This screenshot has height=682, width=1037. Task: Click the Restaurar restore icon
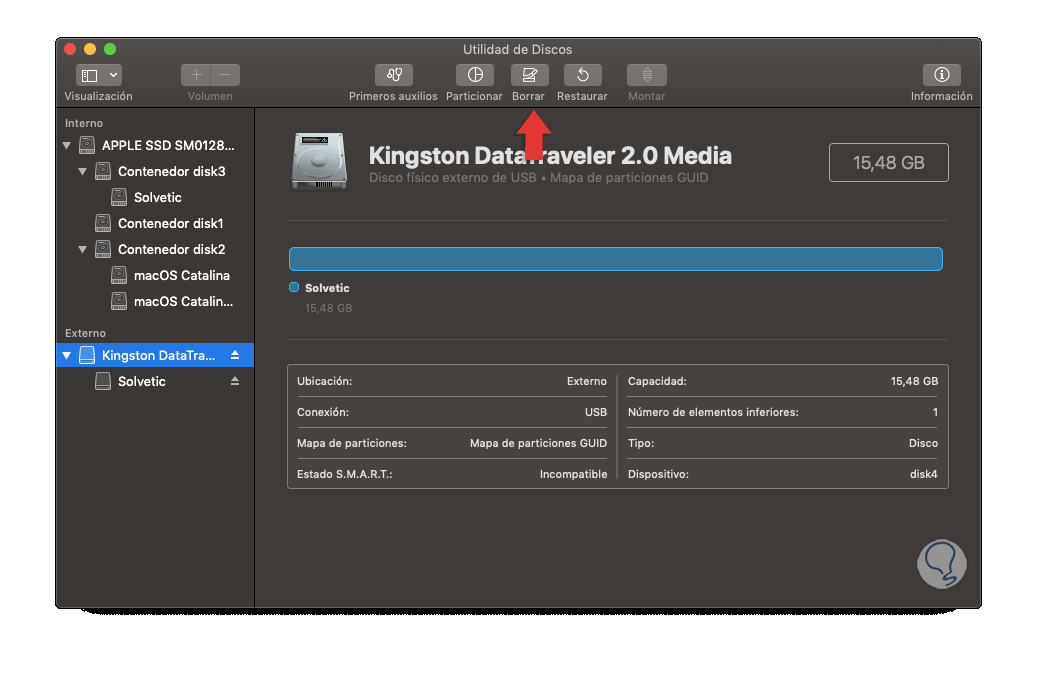pos(582,75)
